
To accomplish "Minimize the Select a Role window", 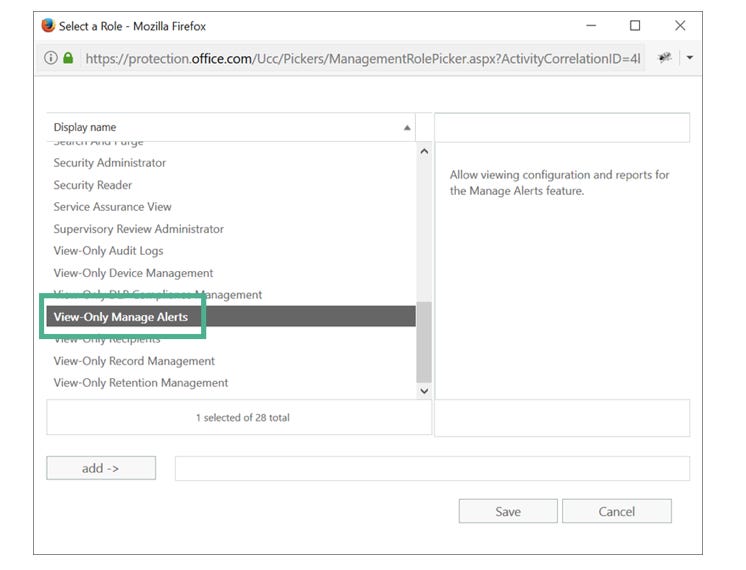I will (591, 26).
